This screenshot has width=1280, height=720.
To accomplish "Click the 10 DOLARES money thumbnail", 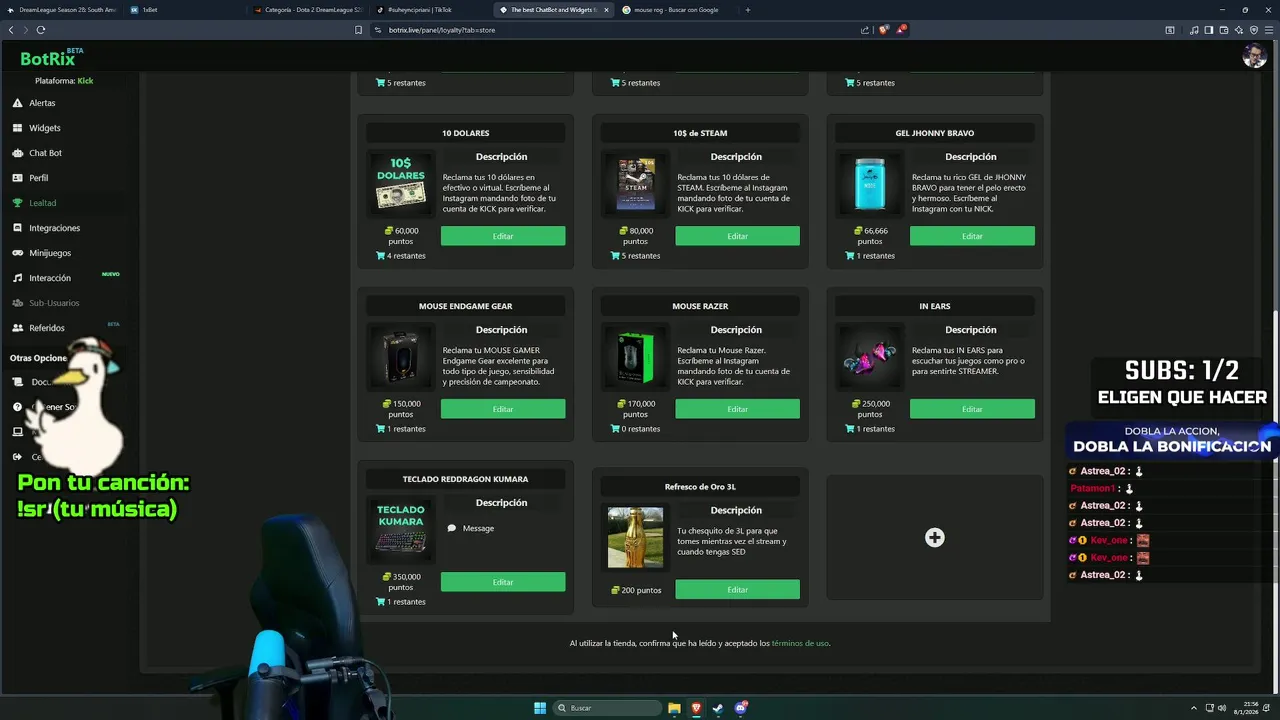I will pos(400,183).
